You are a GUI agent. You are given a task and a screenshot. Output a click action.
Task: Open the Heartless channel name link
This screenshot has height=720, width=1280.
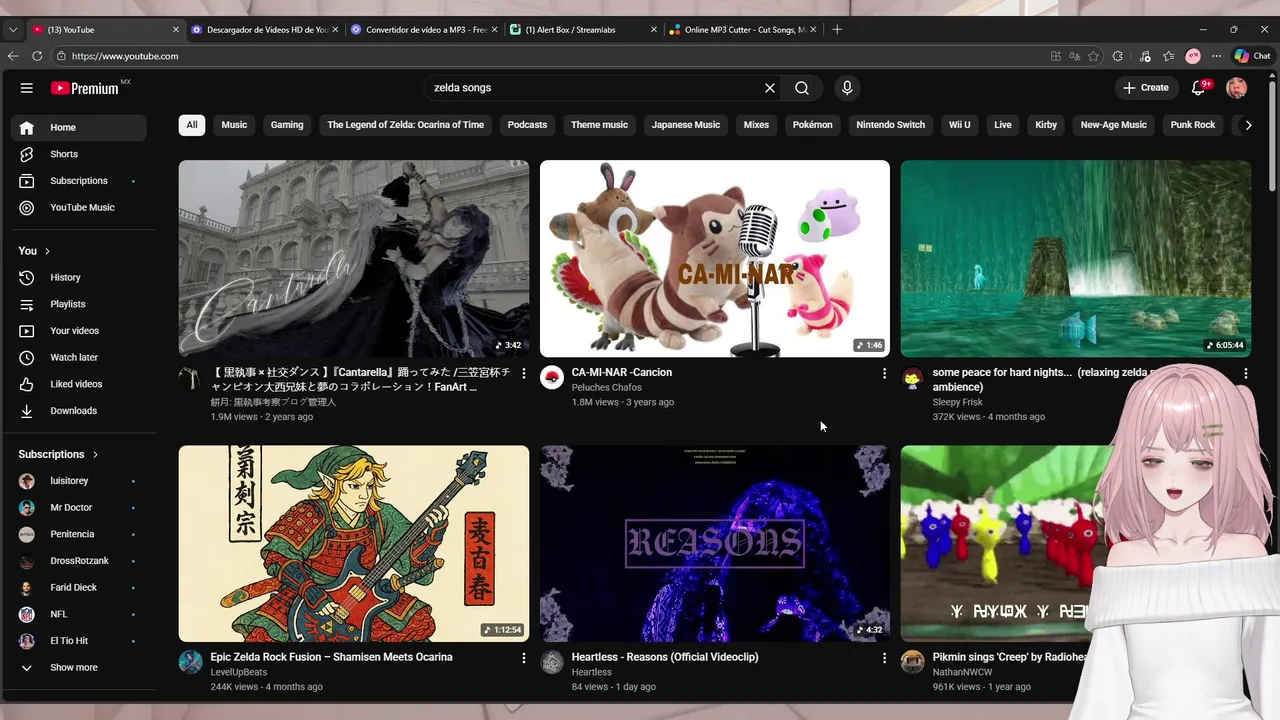pyautogui.click(x=591, y=672)
